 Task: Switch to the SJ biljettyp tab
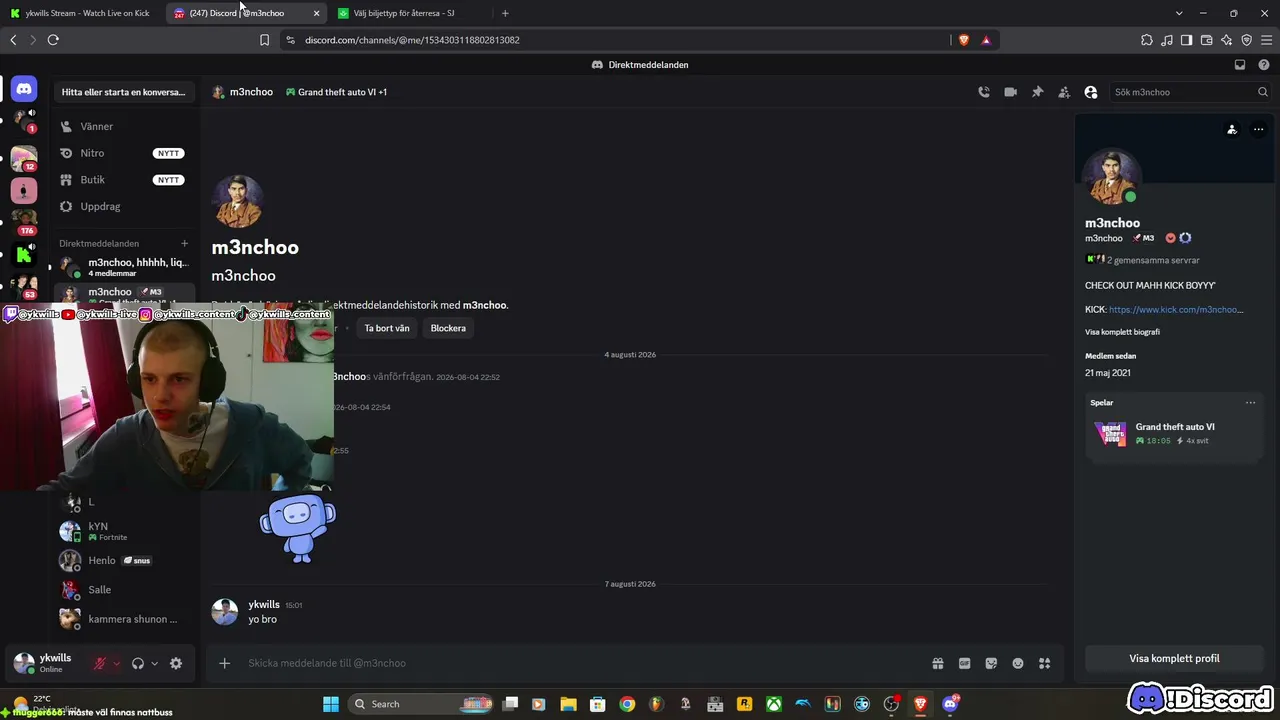(410, 13)
